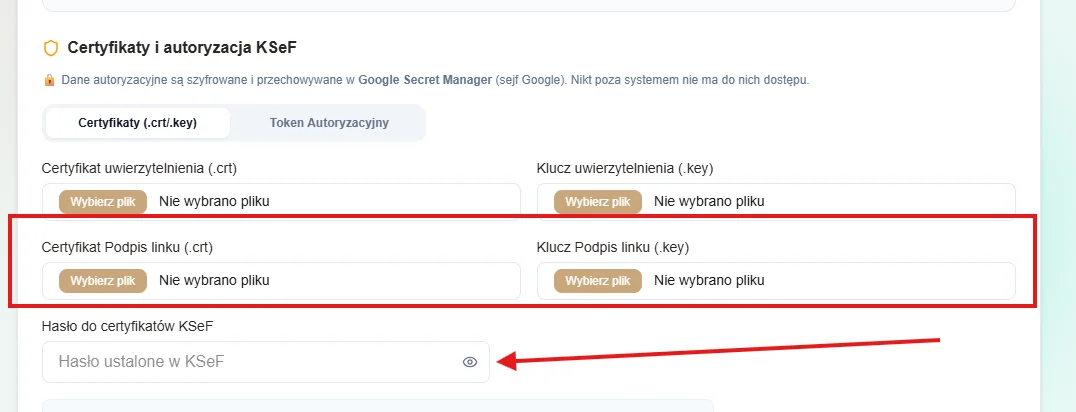The image size is (1076, 412).
Task: Click 'Nie wybrano pliku' under Certyfikat Podpis linku
Action: 214,280
